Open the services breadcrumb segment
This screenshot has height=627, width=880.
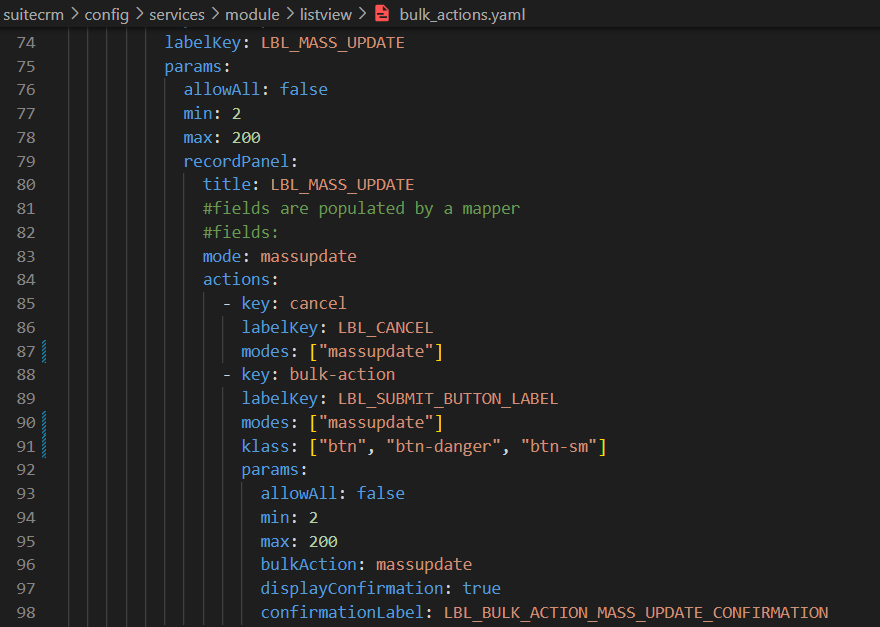(x=177, y=14)
